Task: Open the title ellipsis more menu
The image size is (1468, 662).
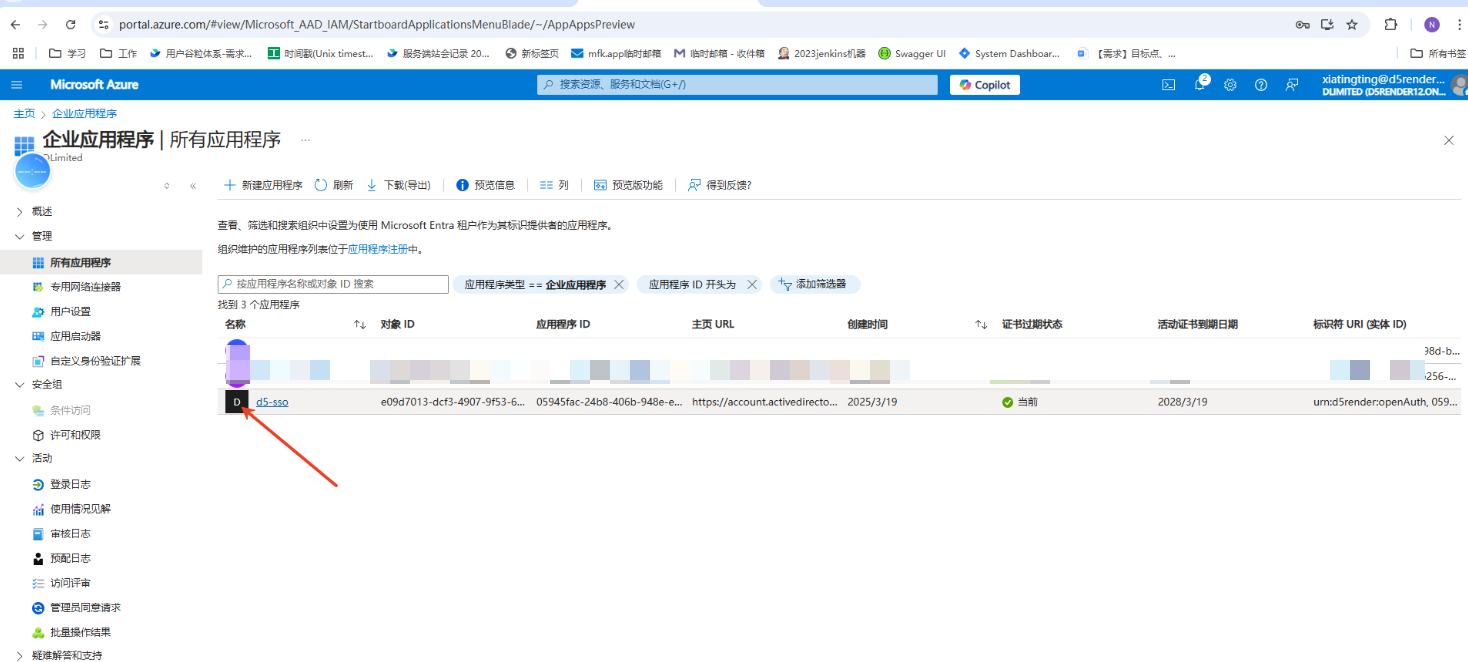Action: point(305,140)
